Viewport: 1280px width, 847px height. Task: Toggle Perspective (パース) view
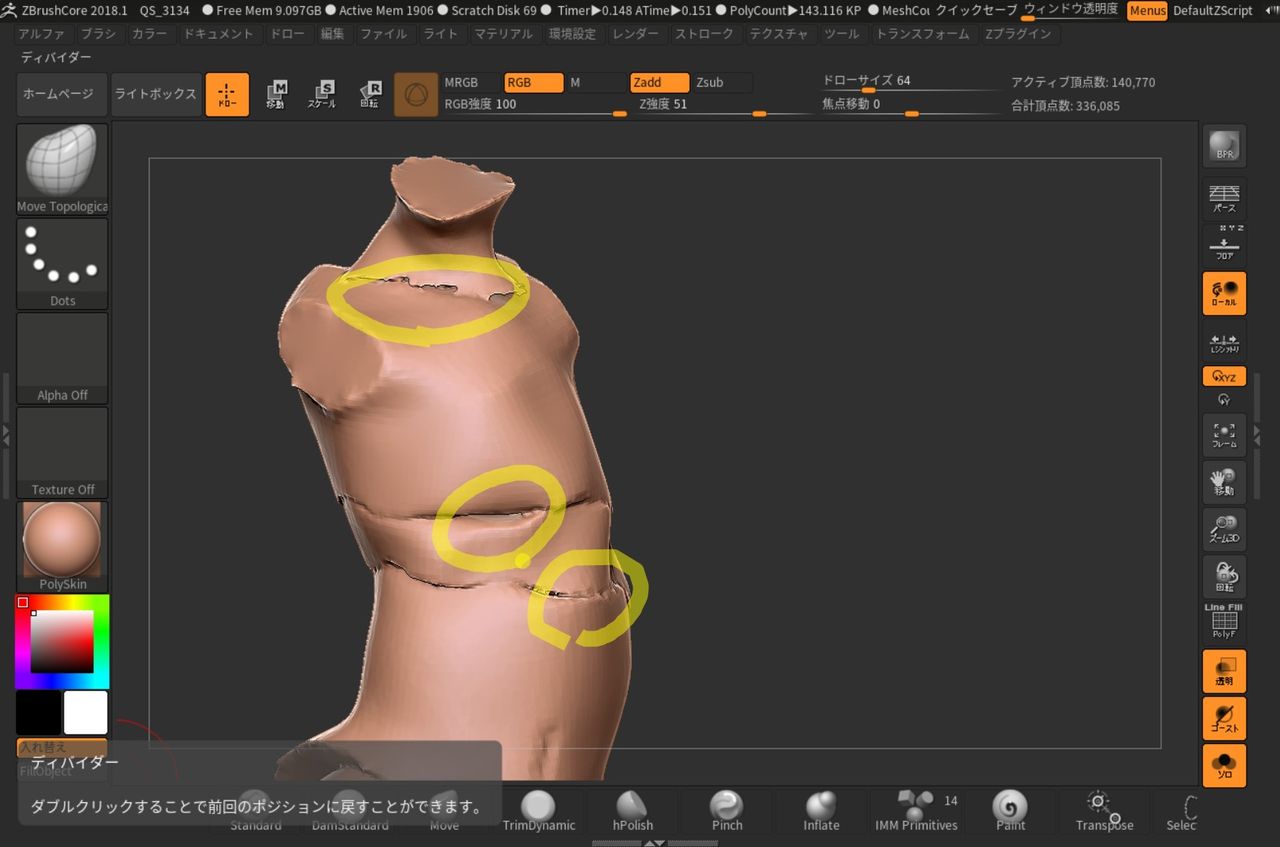point(1224,199)
